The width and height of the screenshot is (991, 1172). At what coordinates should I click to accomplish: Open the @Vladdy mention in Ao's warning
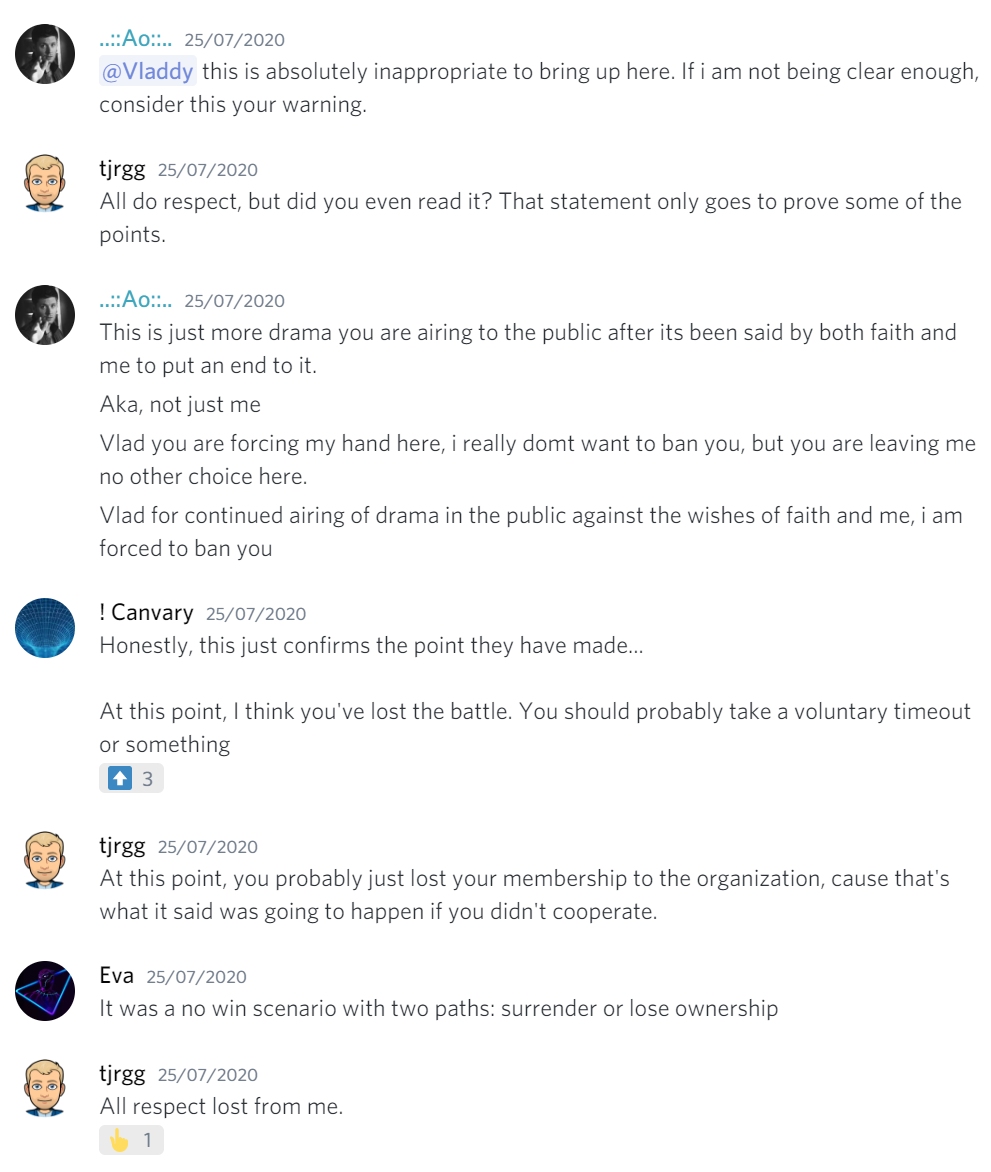pos(147,72)
